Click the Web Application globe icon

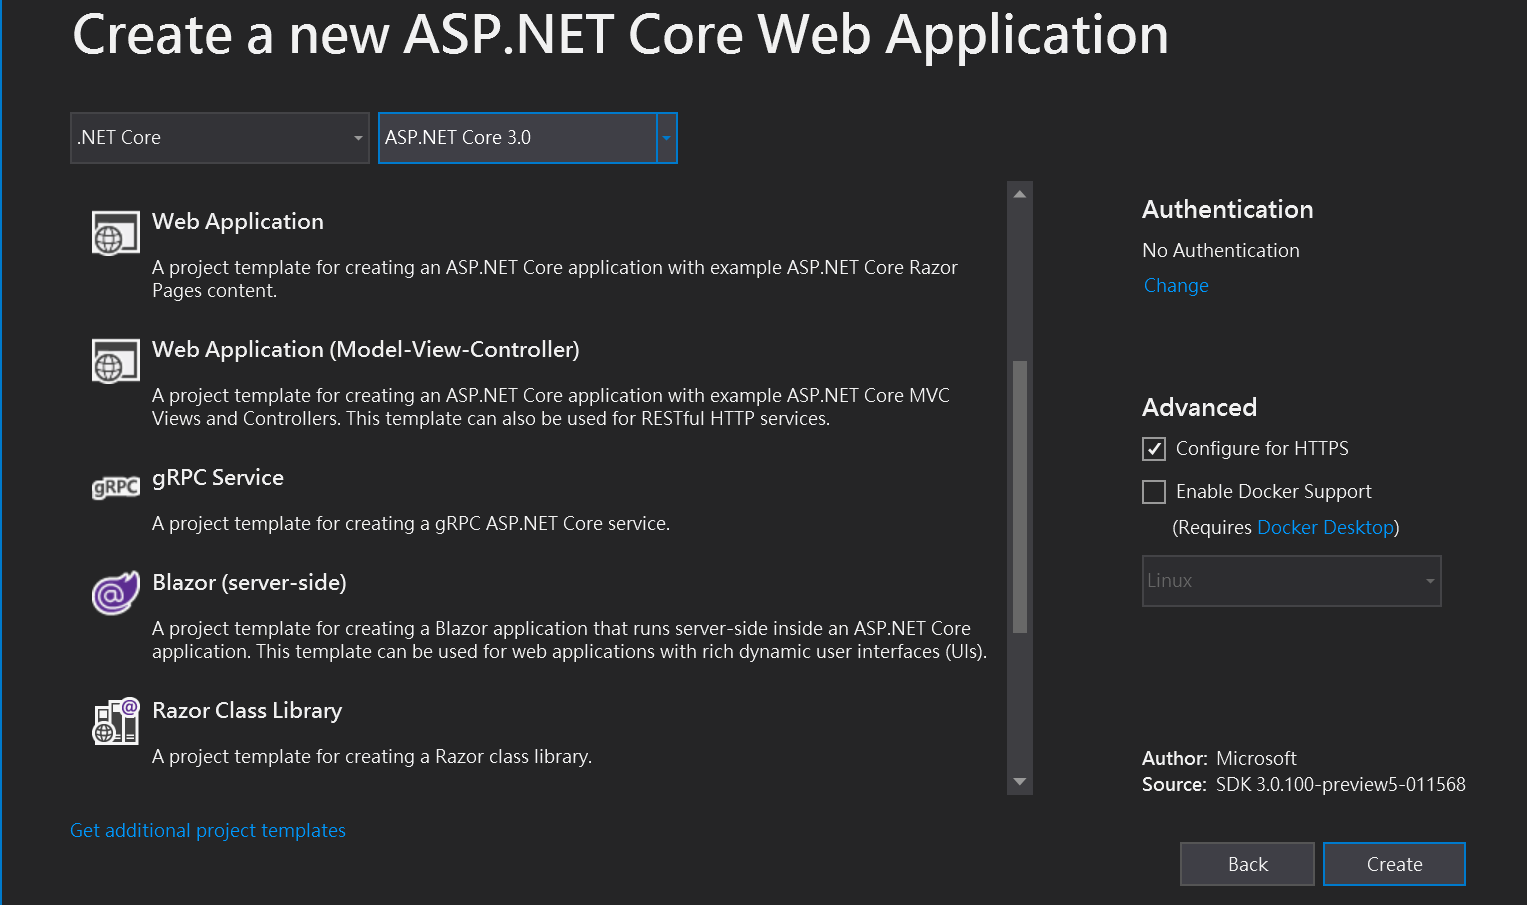(115, 234)
